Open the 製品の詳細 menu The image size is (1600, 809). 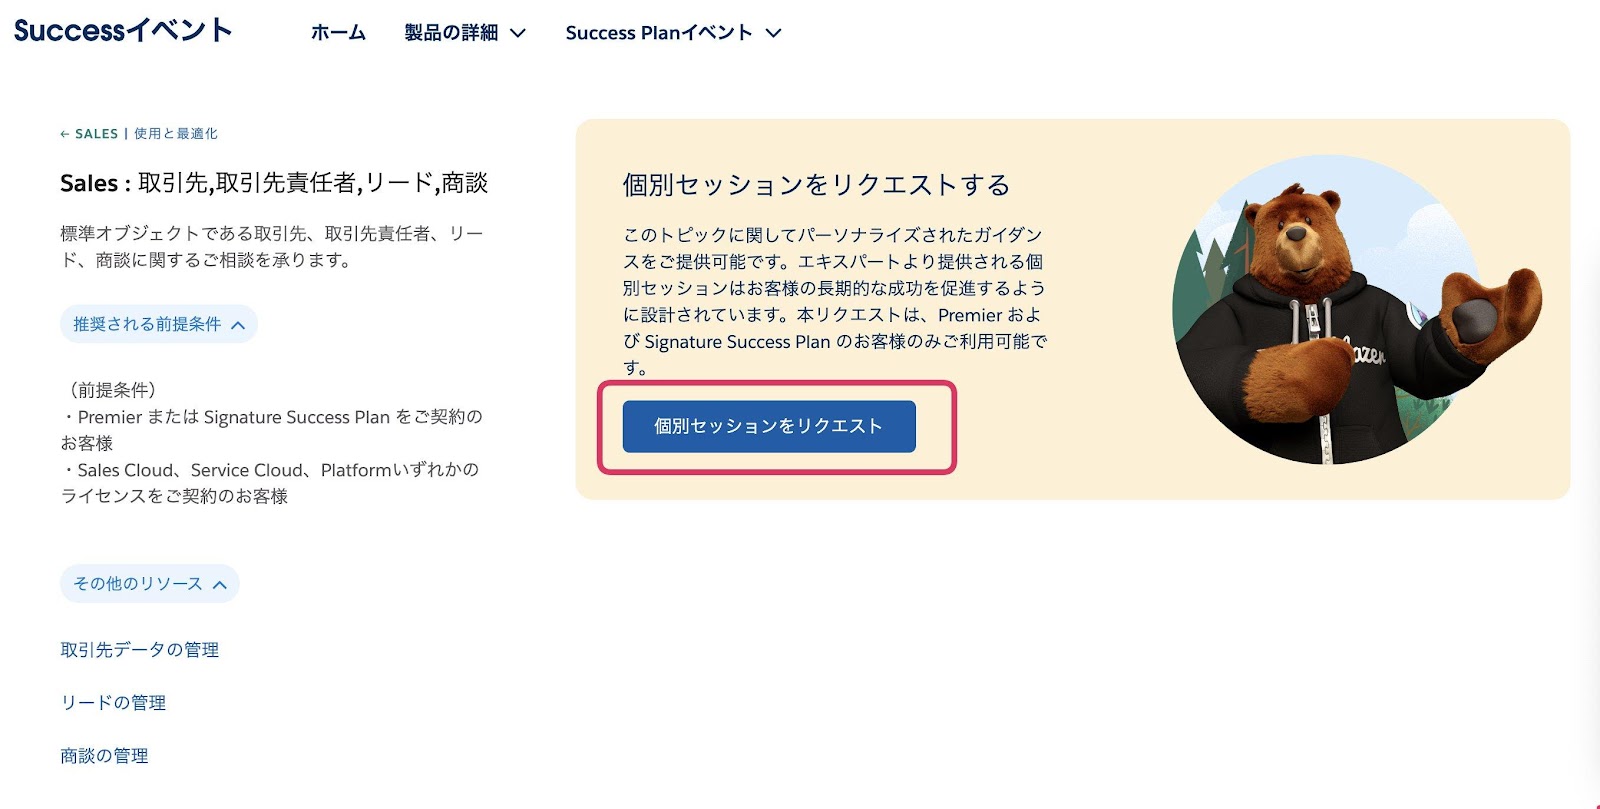click(451, 33)
